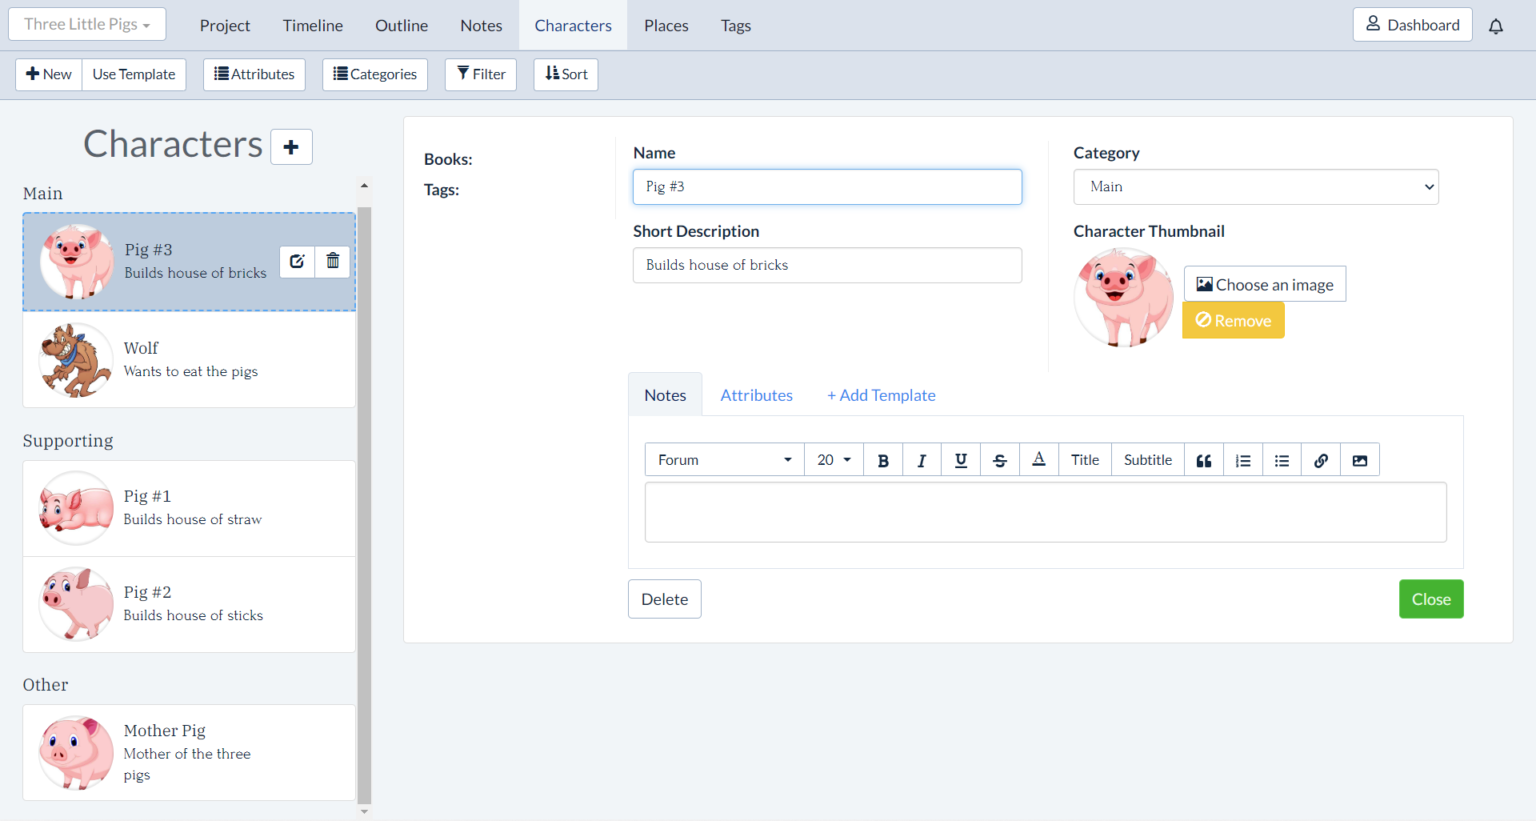Apply underline formatting in notes editor
1536x821 pixels.
[960, 460]
